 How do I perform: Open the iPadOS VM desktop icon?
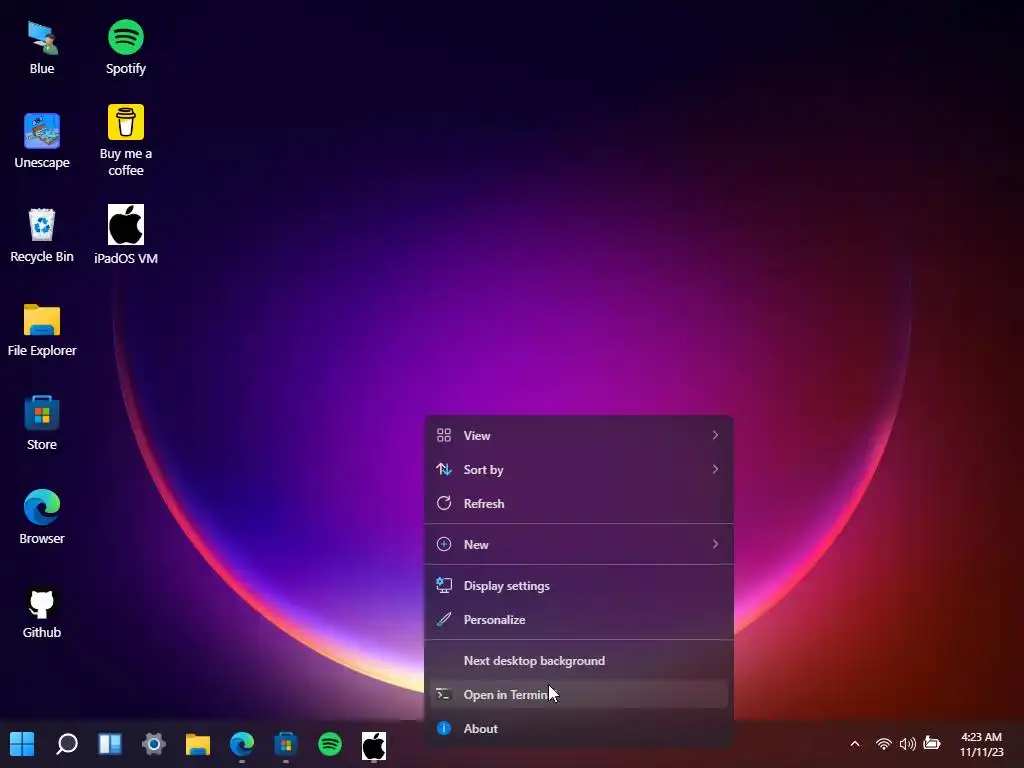125,235
